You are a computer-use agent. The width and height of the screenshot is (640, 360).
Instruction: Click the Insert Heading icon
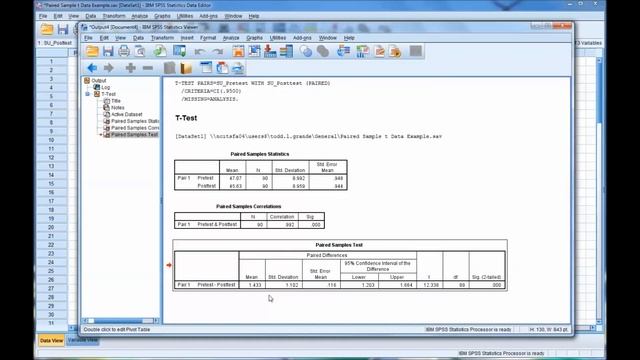pos(206,68)
